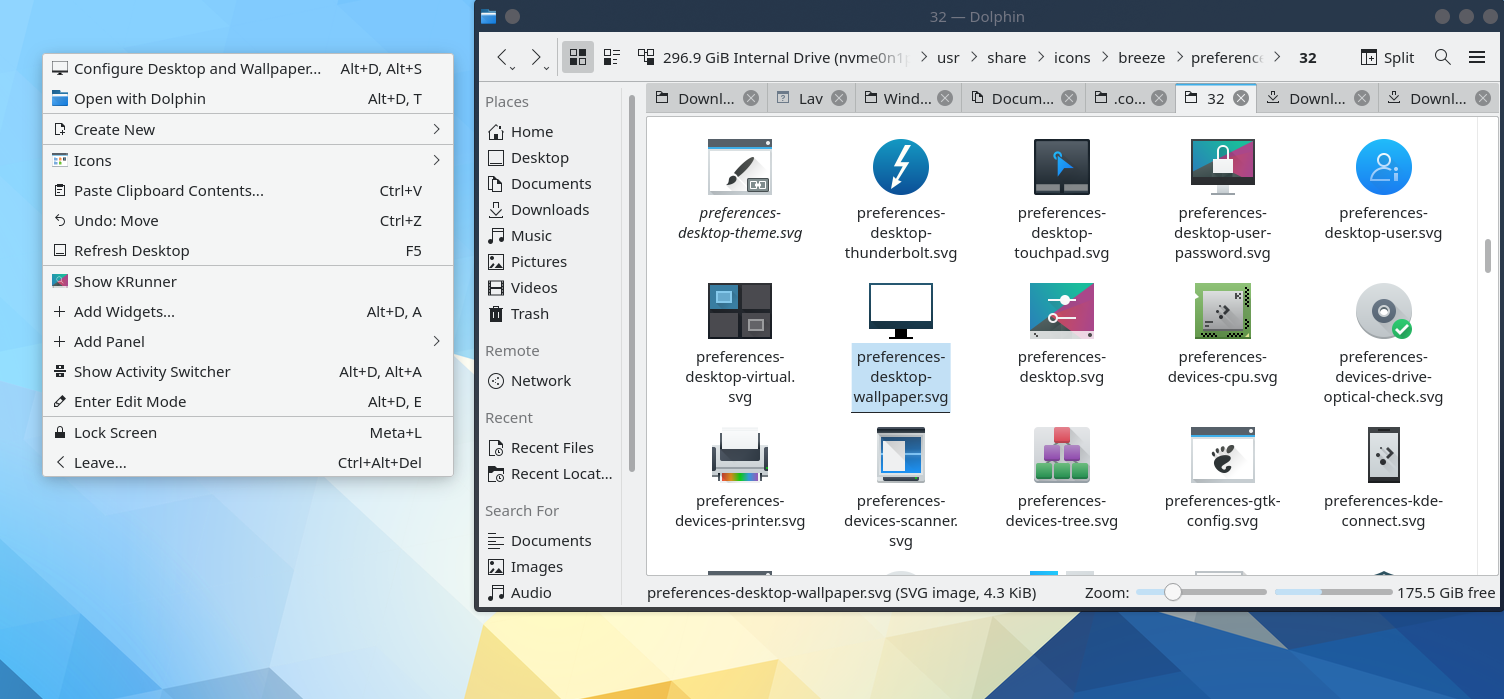This screenshot has height=699, width=1504.
Task: Expand the Icons submenu
Action: point(248,161)
